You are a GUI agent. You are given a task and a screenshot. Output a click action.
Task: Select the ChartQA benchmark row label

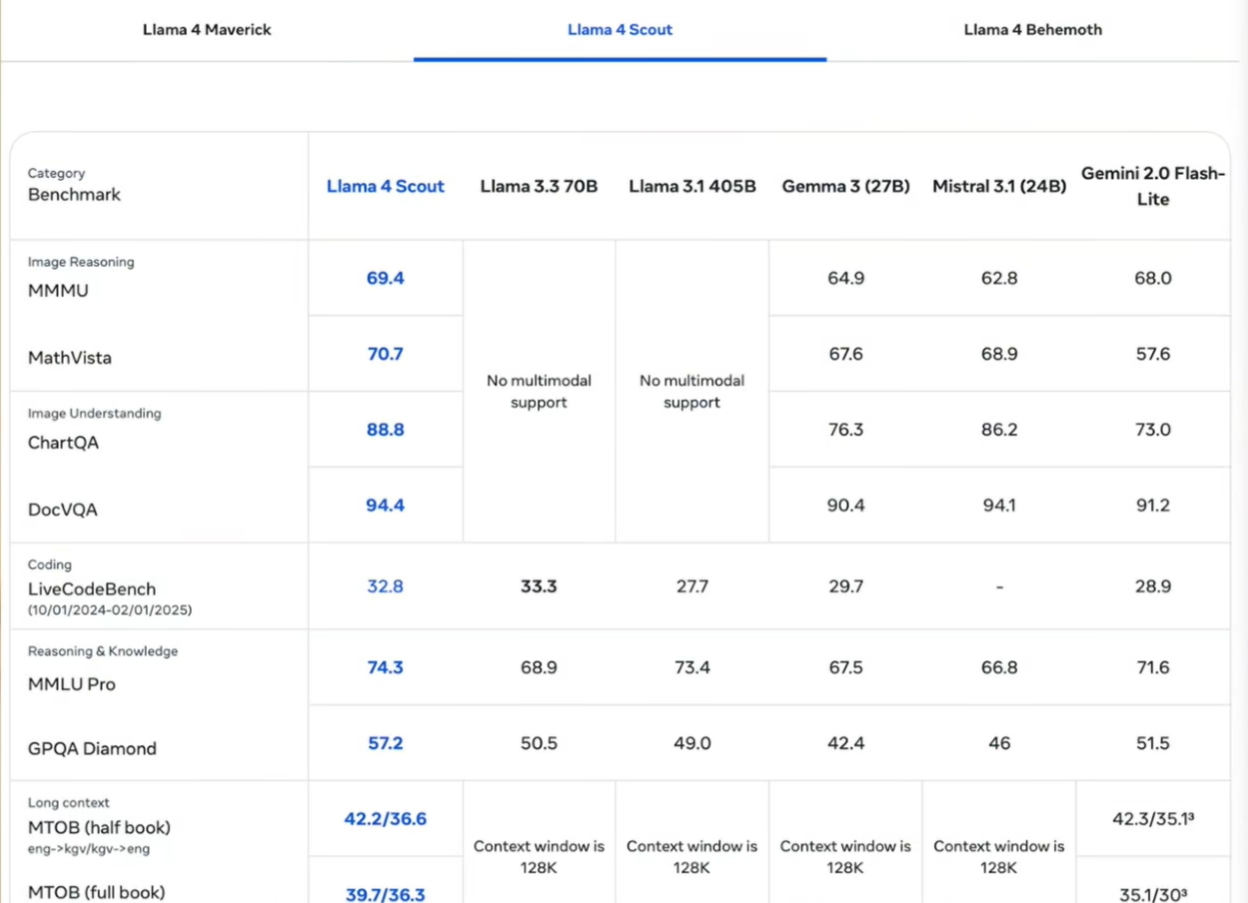click(x=63, y=443)
